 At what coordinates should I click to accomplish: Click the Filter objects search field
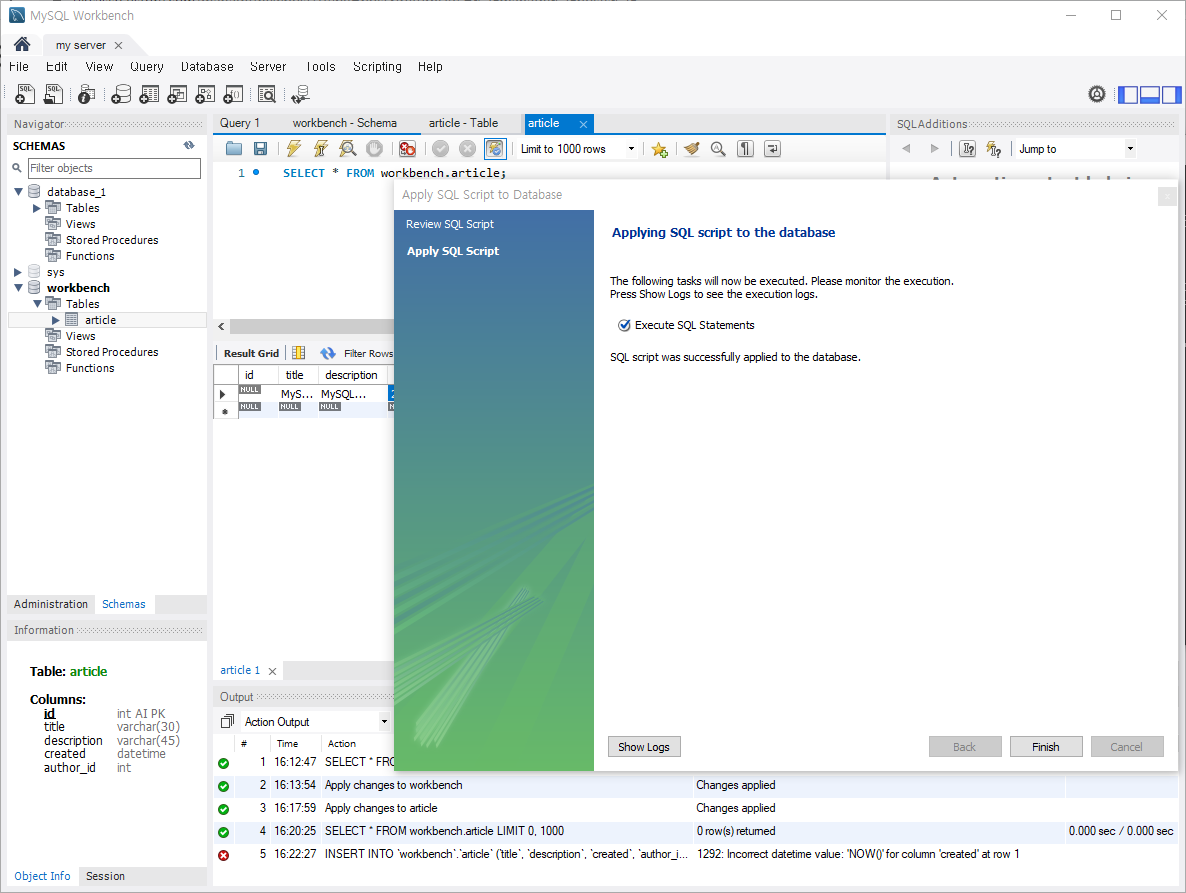coord(114,168)
